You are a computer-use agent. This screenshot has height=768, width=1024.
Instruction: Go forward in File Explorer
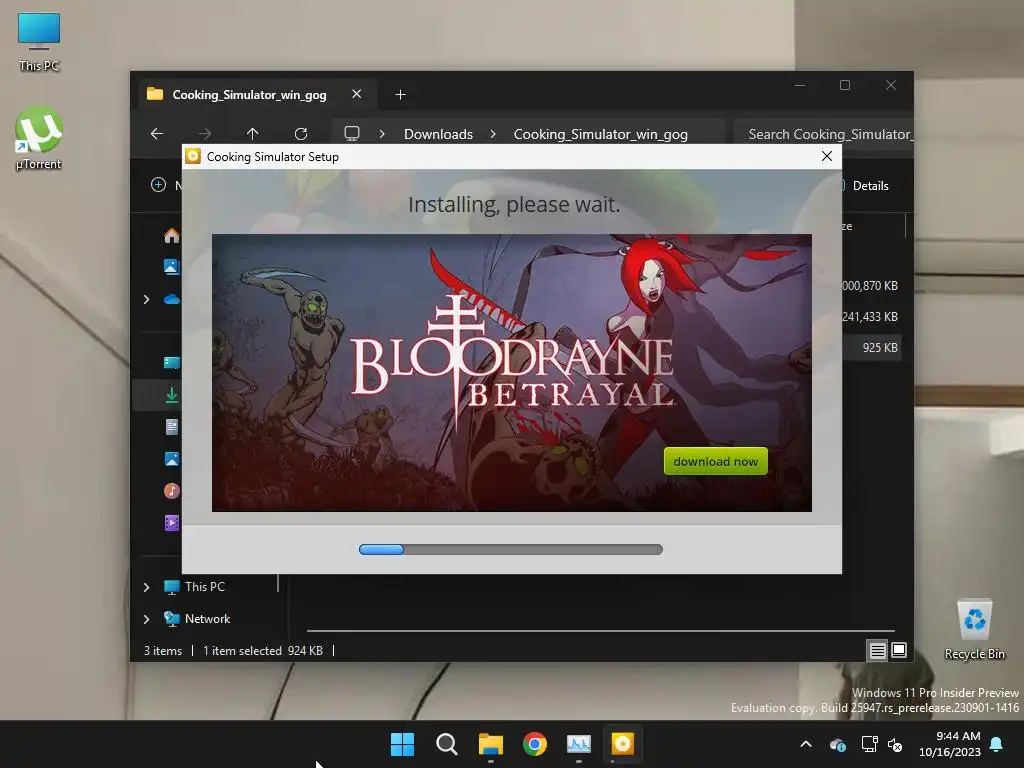[x=204, y=134]
